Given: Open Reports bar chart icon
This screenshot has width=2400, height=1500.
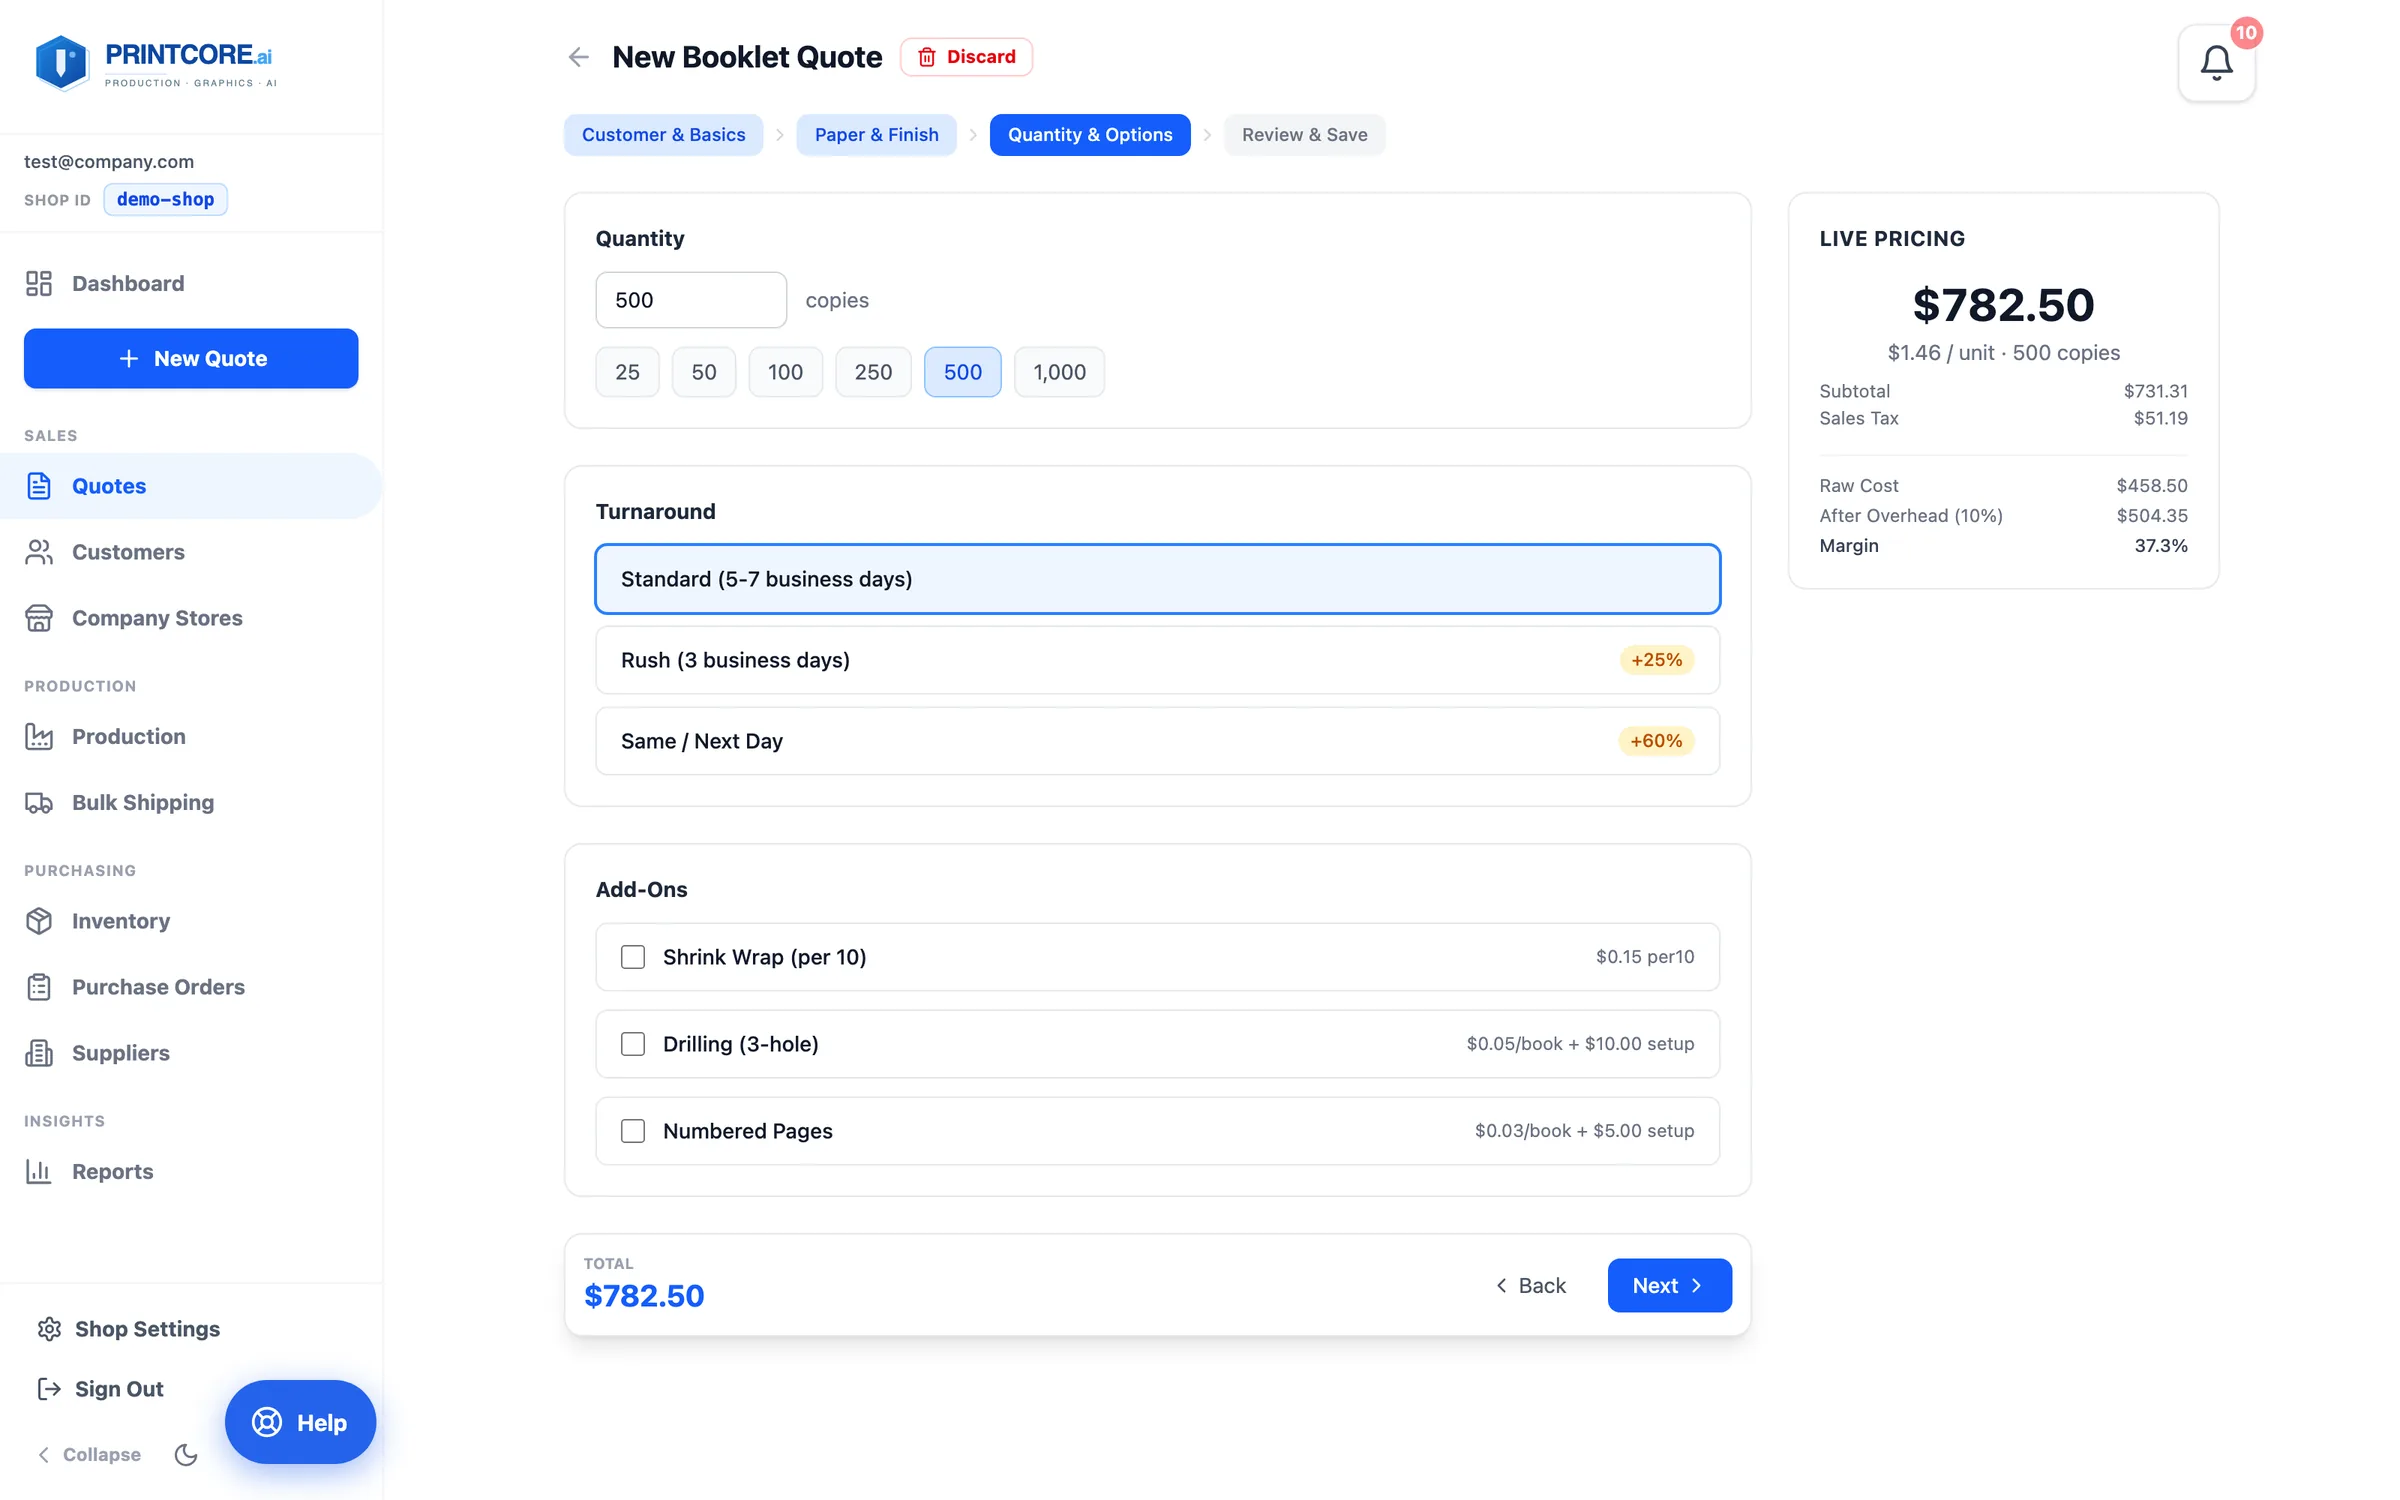Looking at the screenshot, I should (39, 1171).
